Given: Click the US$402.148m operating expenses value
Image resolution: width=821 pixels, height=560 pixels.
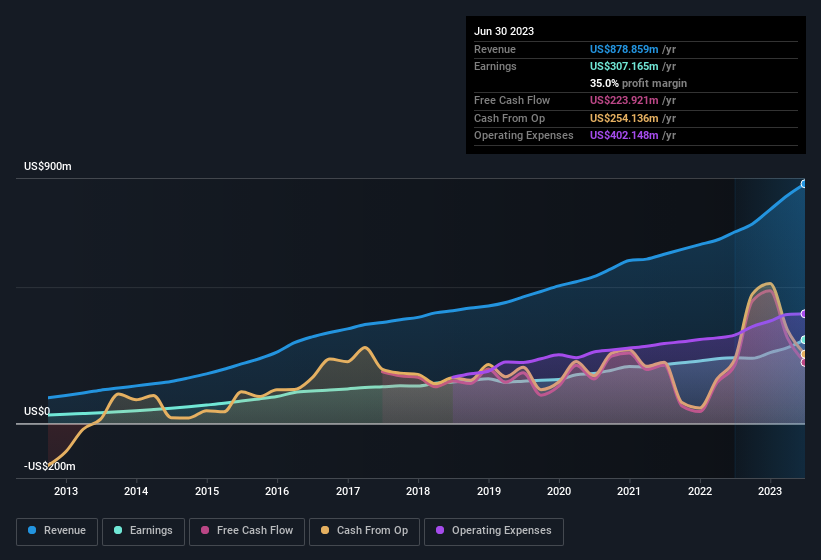Looking at the screenshot, I should coord(624,135).
